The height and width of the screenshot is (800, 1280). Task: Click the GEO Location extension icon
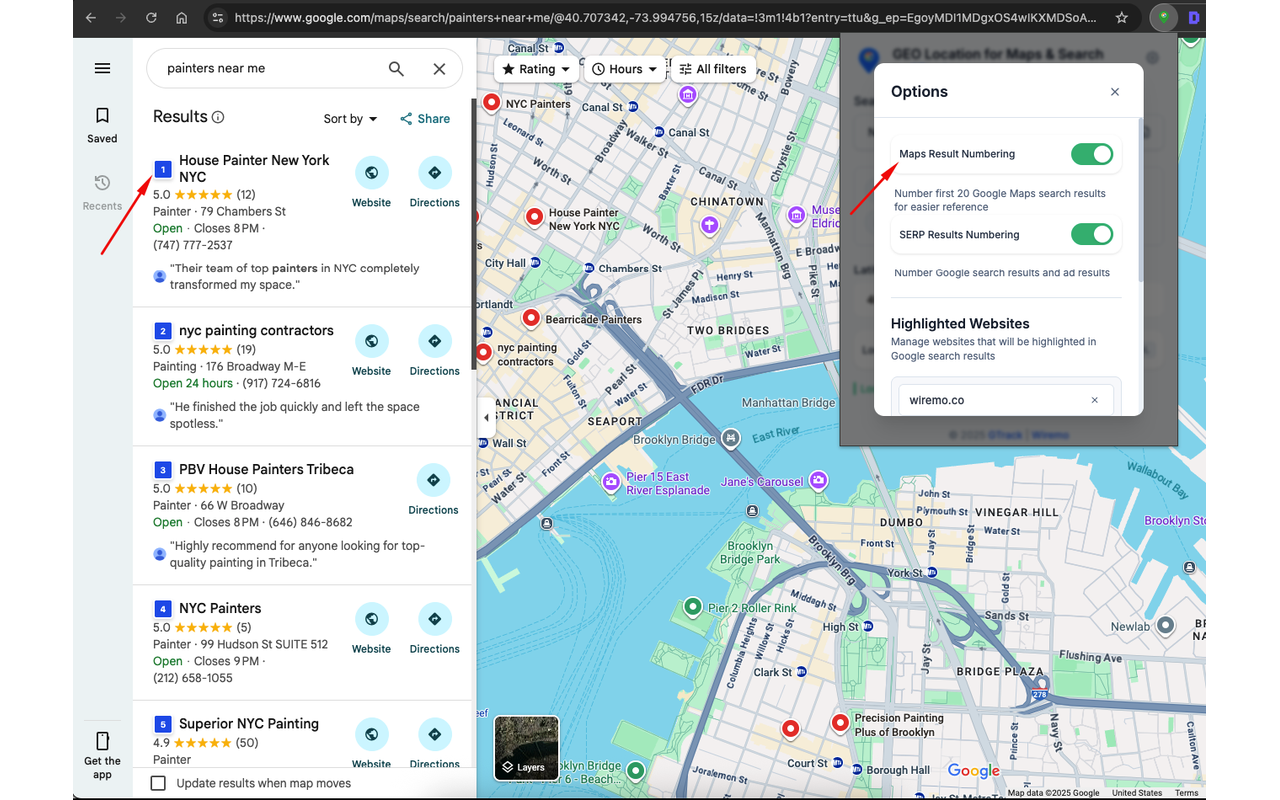[1163, 18]
